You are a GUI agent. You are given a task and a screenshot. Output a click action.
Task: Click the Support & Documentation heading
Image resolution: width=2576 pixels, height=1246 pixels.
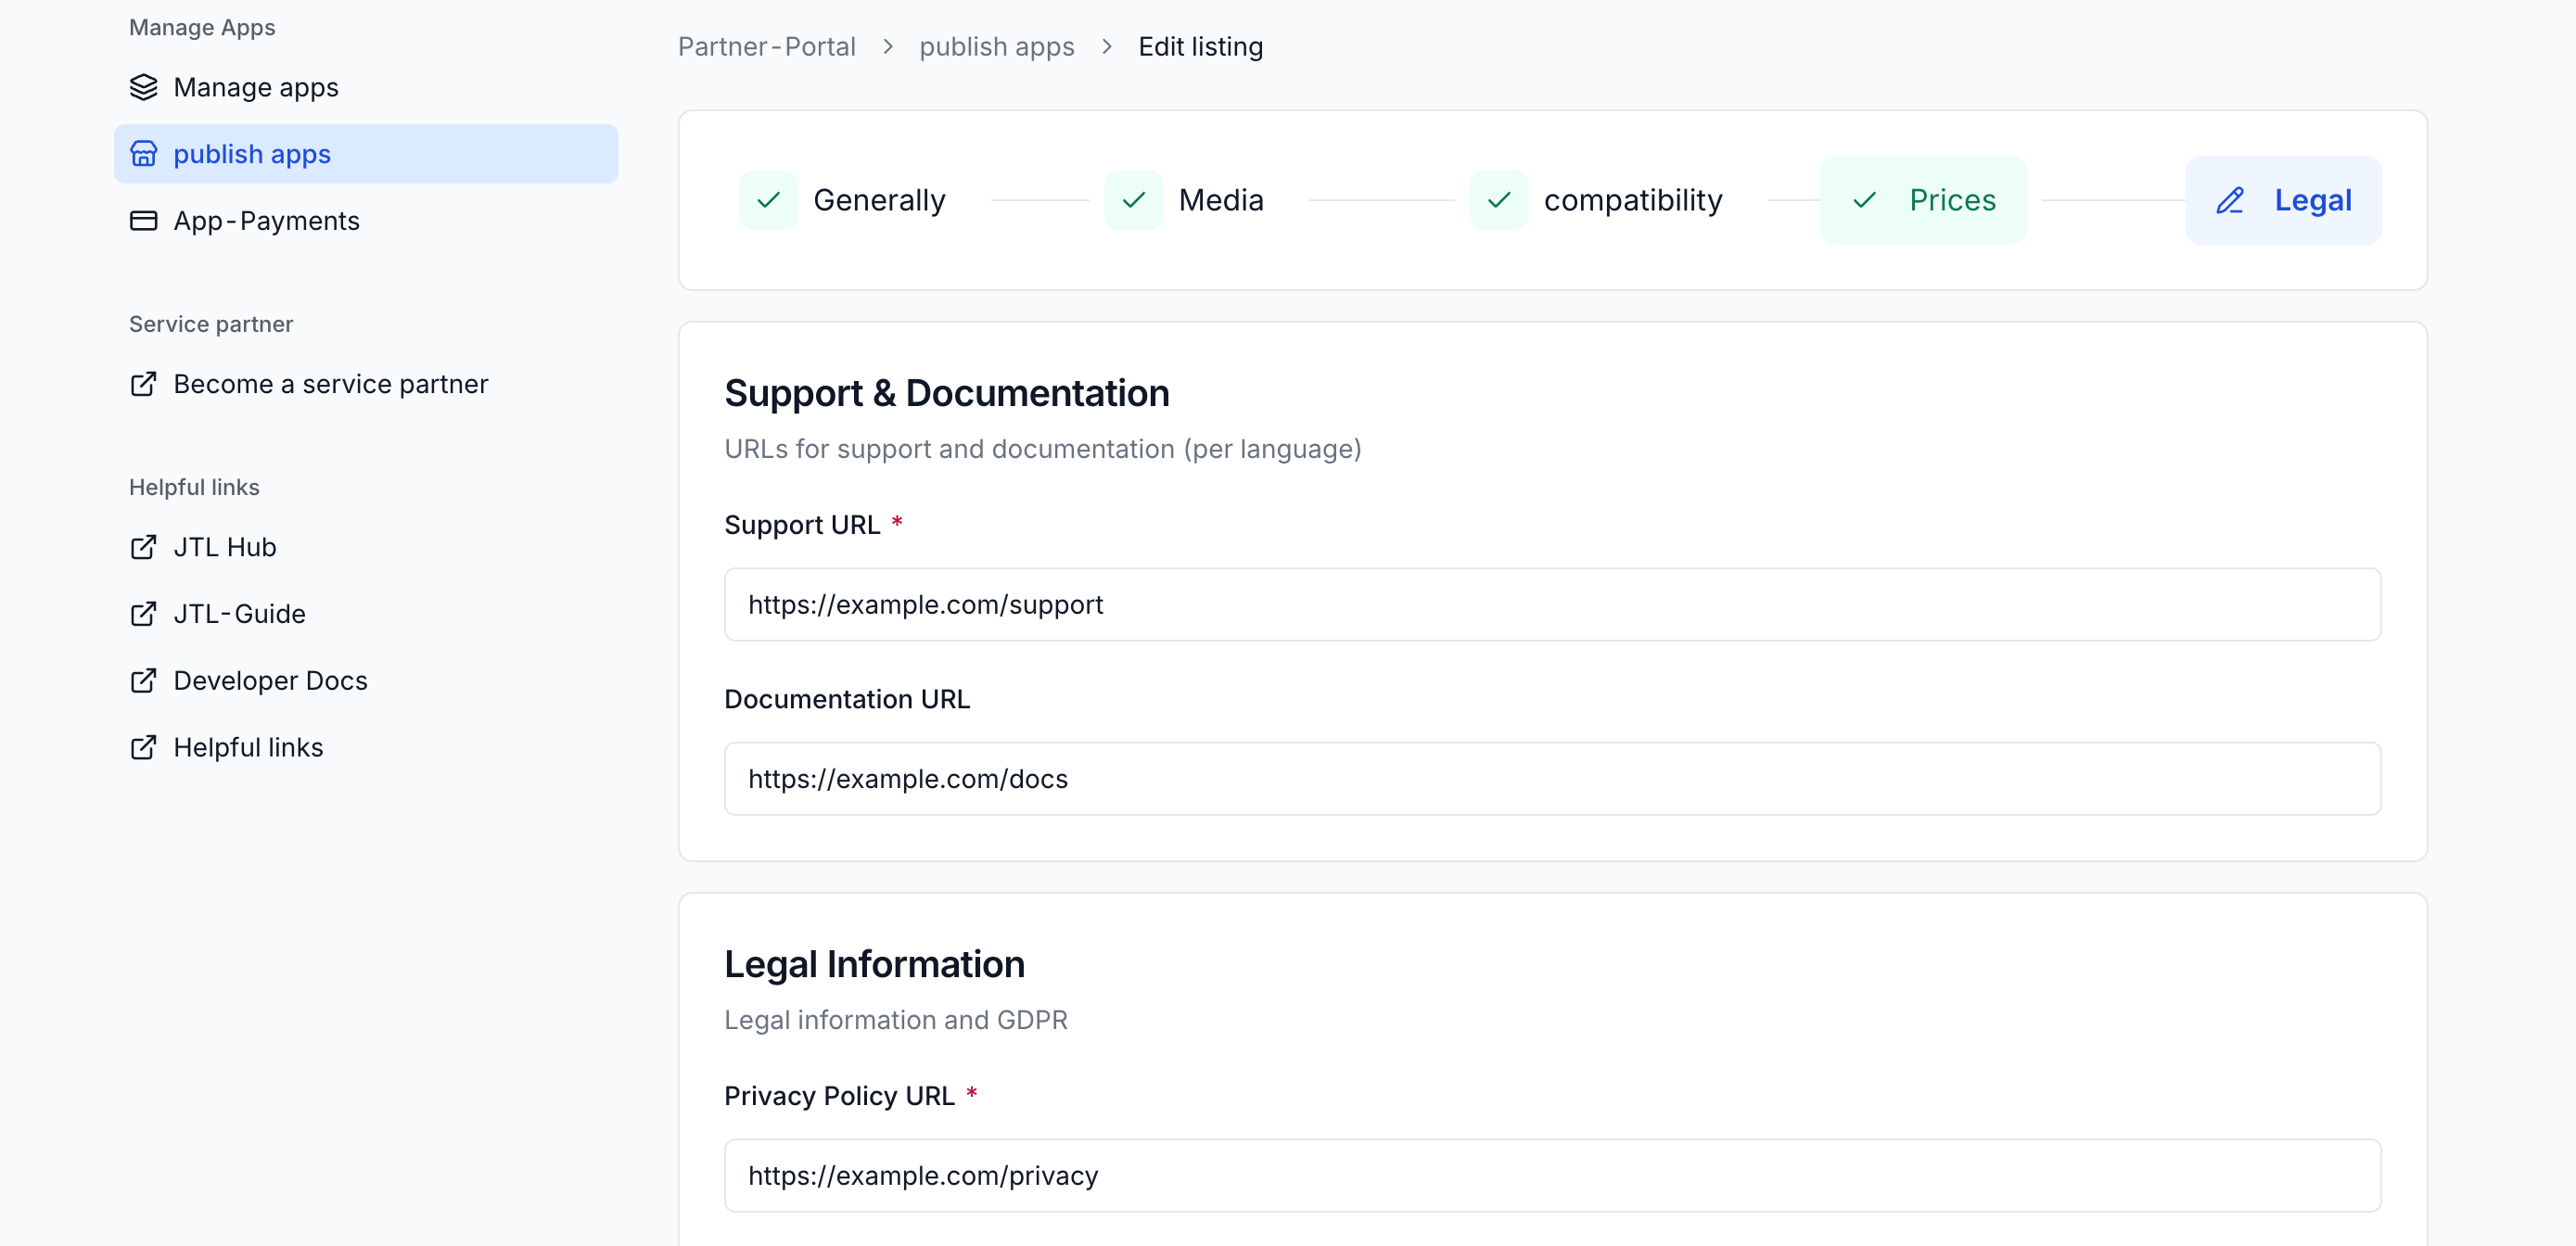click(x=946, y=394)
